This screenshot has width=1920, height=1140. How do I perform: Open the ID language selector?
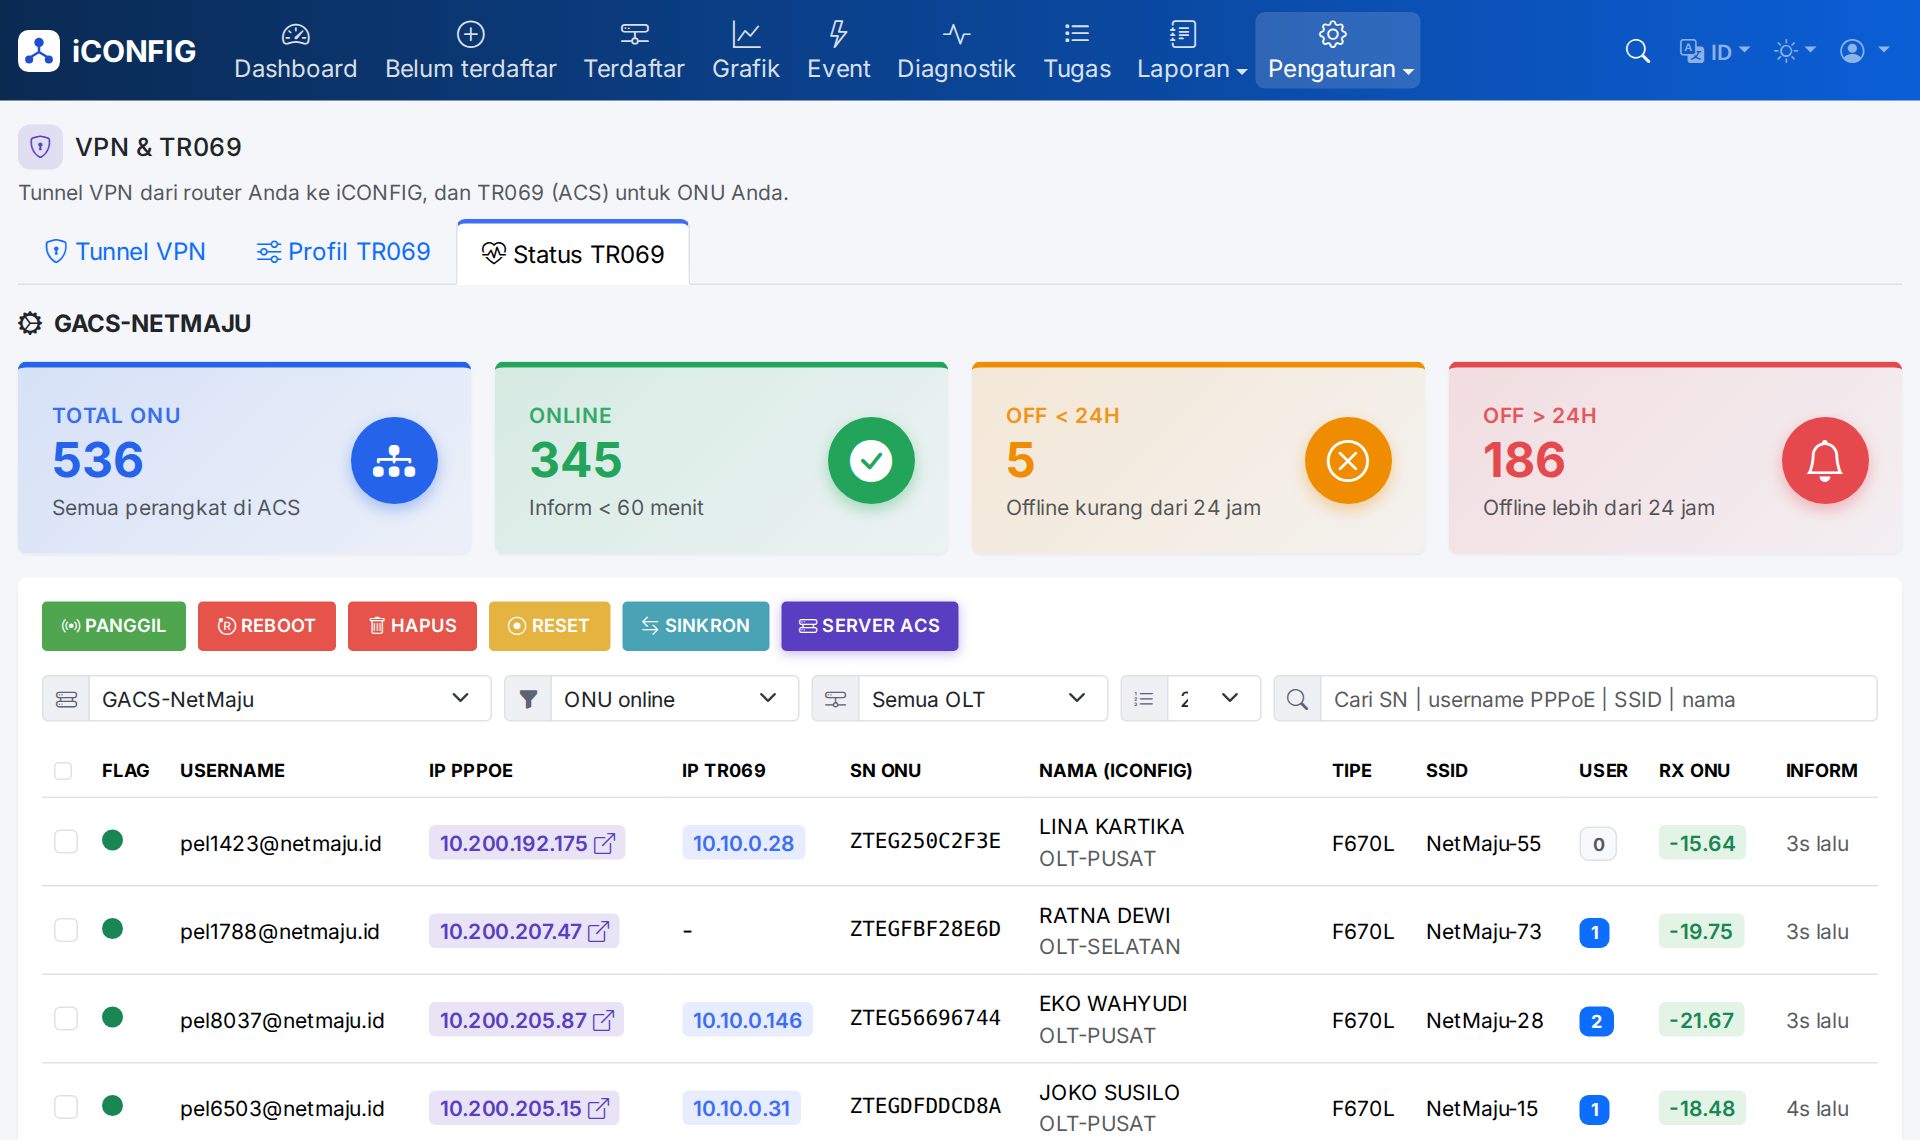click(1714, 51)
